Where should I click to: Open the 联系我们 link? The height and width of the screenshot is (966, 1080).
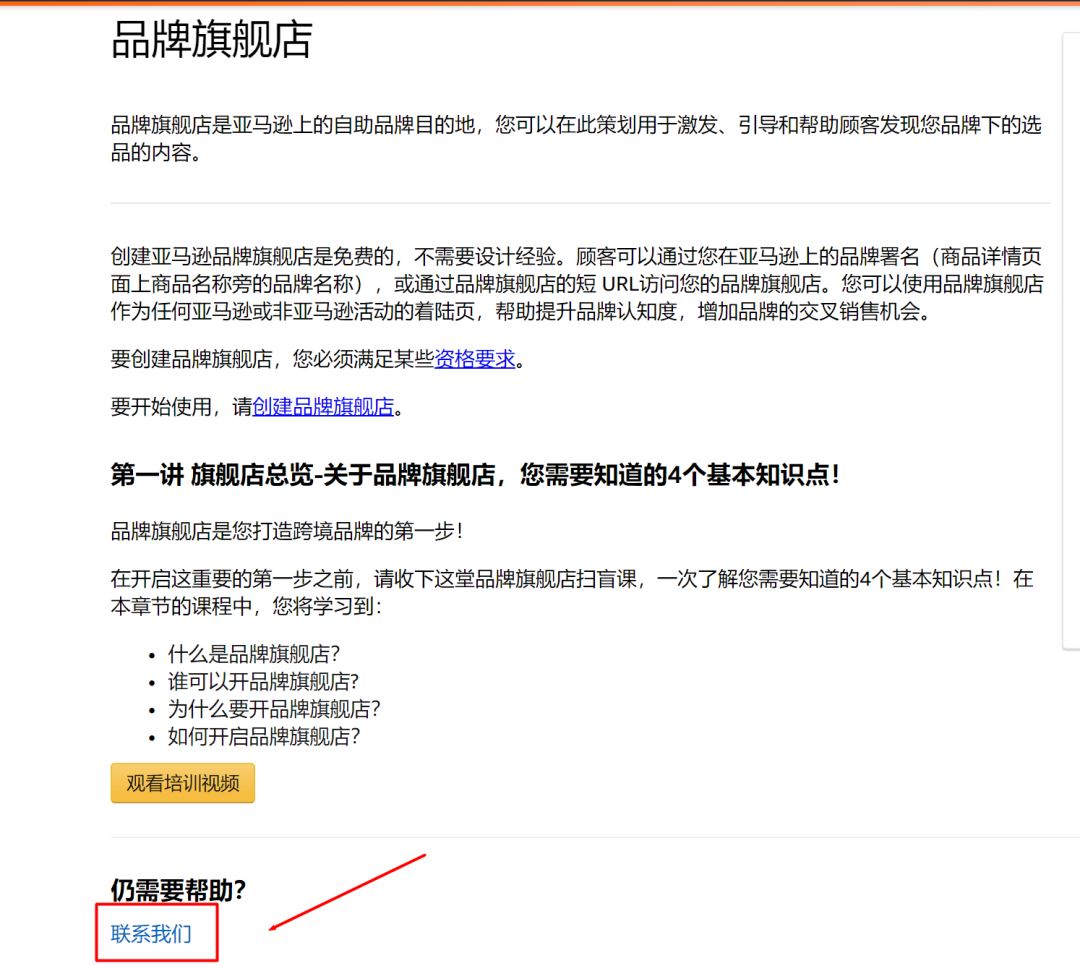pos(151,934)
